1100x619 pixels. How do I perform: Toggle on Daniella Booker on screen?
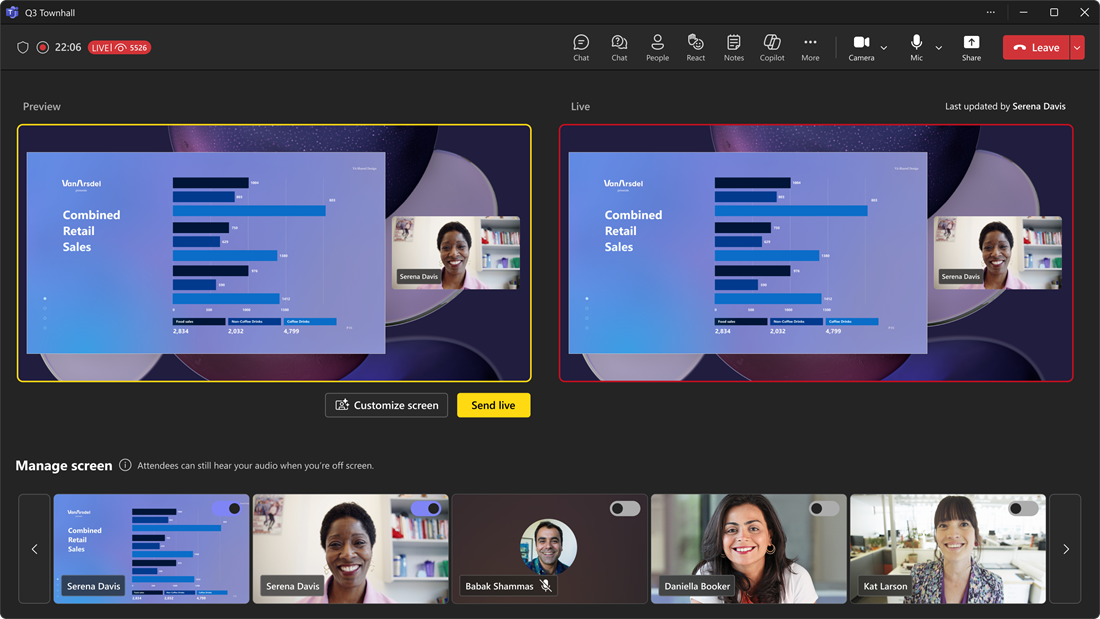point(824,508)
